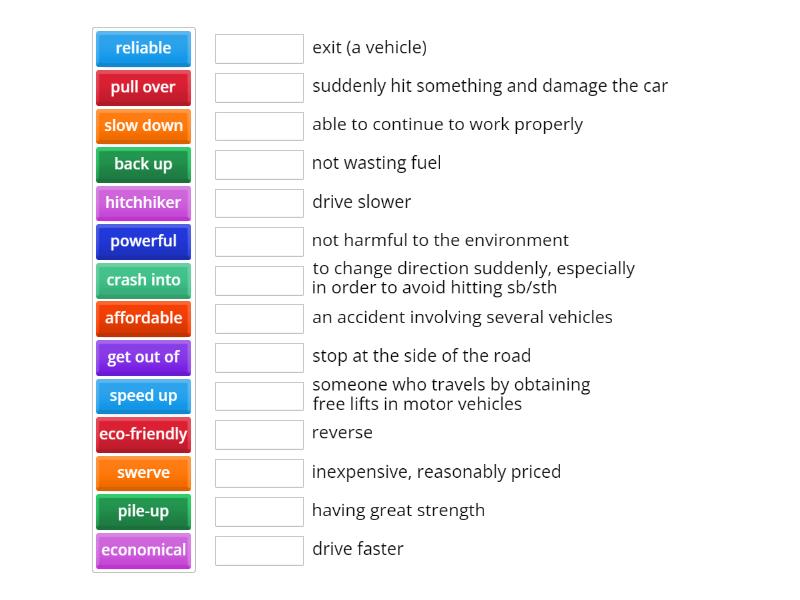Select the 'eco-friendly' tile

click(x=143, y=434)
